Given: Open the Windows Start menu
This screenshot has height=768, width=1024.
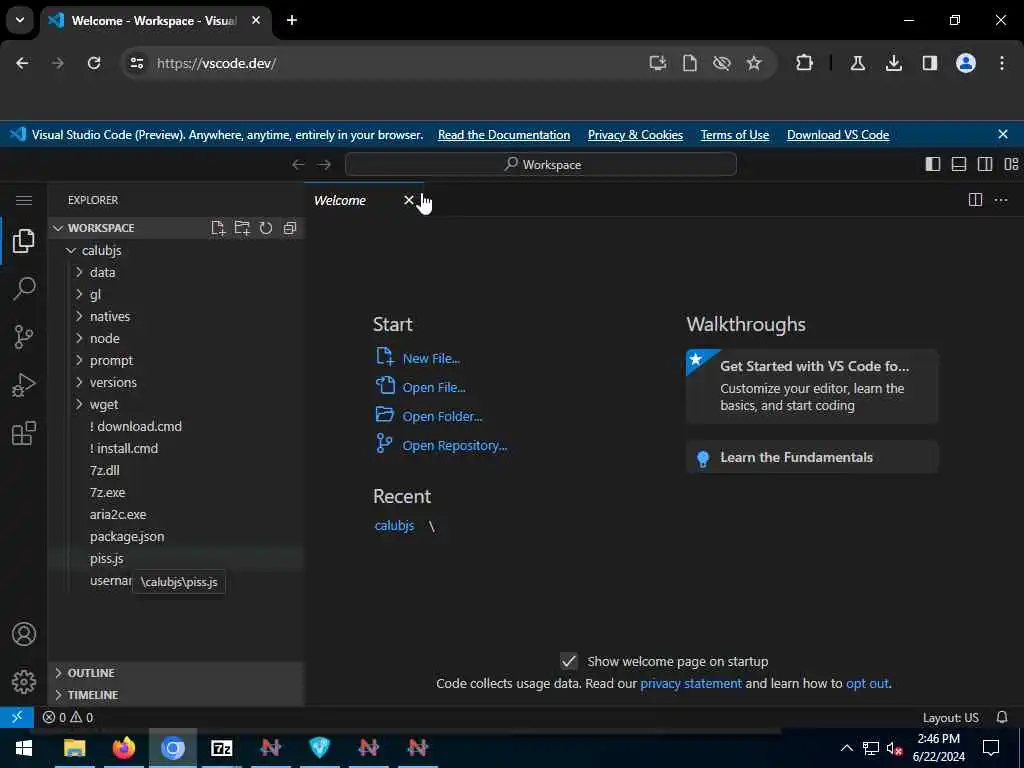Looking at the screenshot, I should tap(24, 748).
